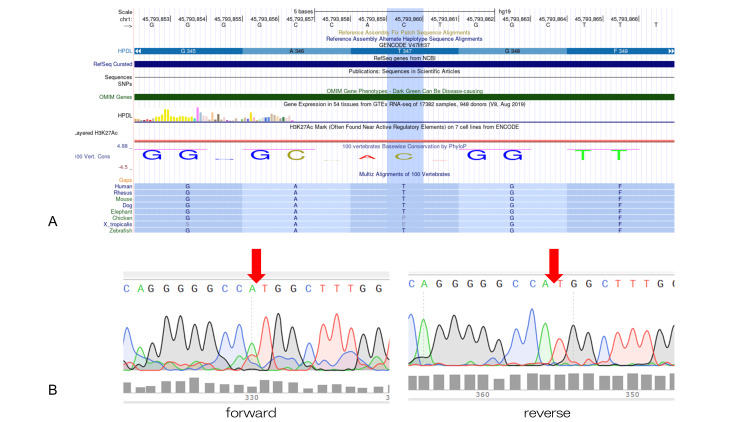Viewport: 750px width, 422px height.
Task: Click the Sequences SNPs track label
Action: tap(118, 80)
